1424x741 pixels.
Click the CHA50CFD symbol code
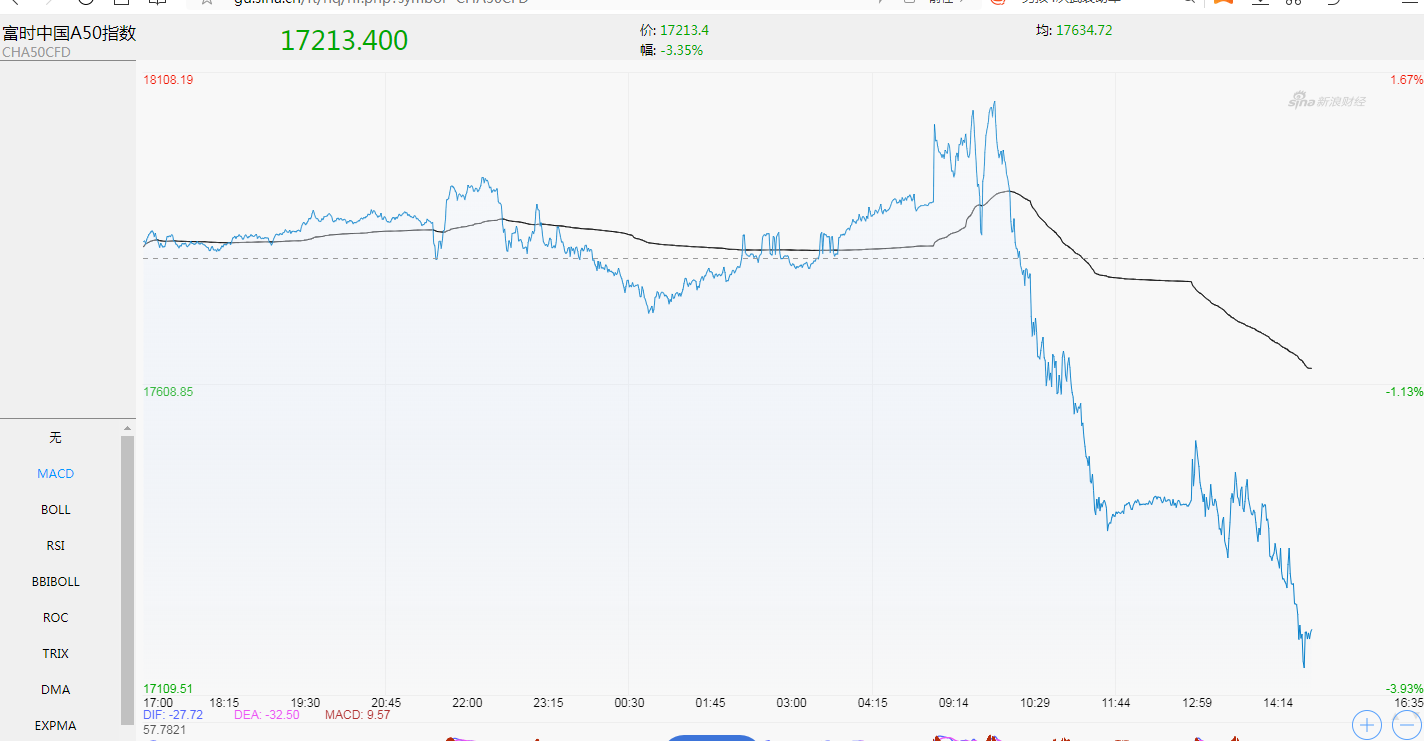pos(37,52)
